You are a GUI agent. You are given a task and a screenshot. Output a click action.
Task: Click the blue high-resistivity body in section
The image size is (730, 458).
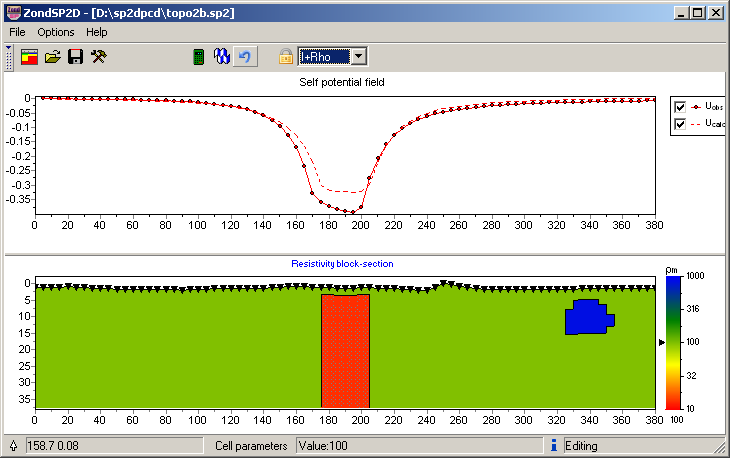pyautogui.click(x=587, y=317)
